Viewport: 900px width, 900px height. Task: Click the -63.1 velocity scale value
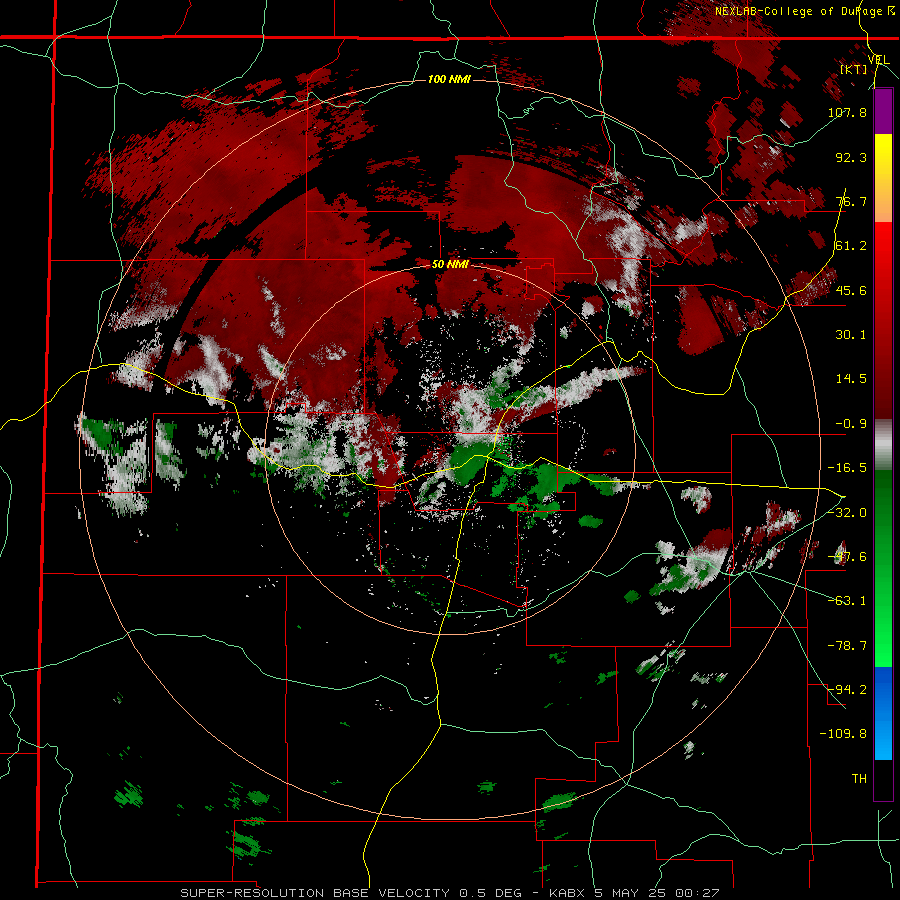pos(847,601)
